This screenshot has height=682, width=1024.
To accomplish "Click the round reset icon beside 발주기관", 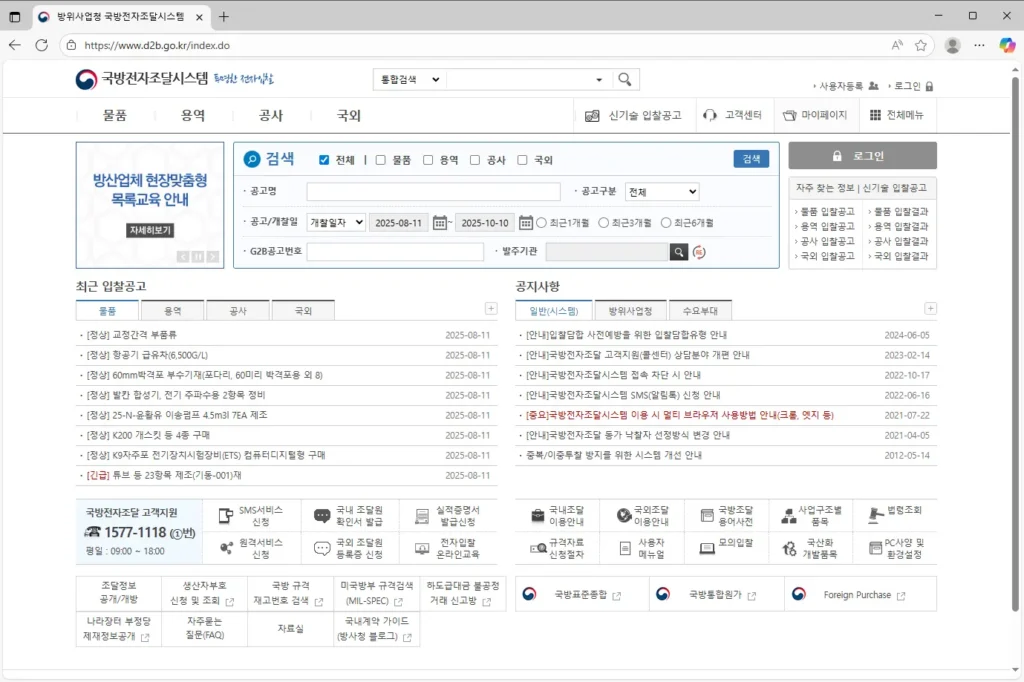I will tap(699, 252).
